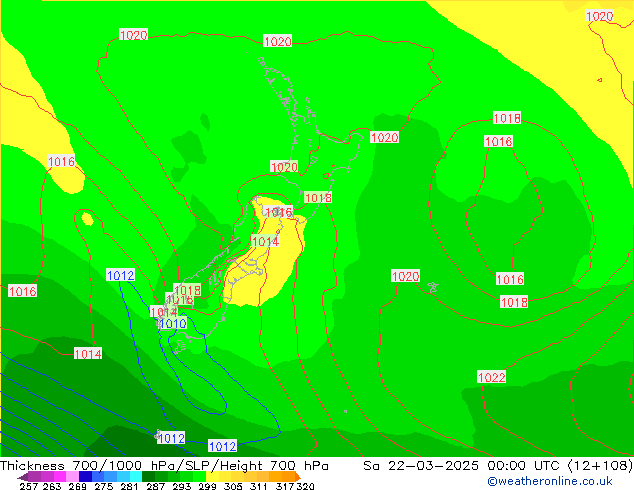Click the orange arrow ending the color scale
Viewport: 634px width, 490px height.
(298, 476)
